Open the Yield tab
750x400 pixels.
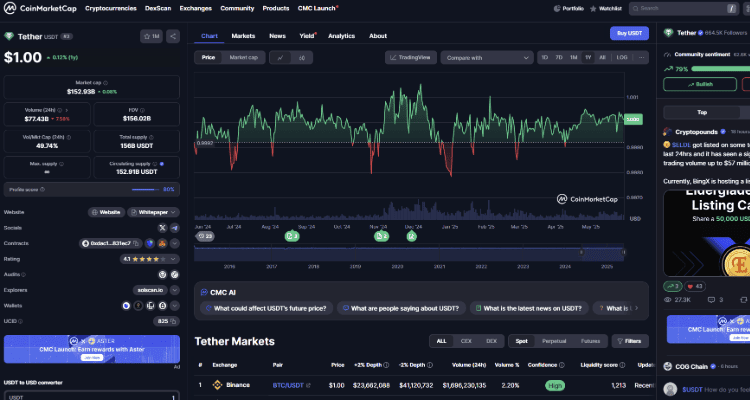[307, 36]
